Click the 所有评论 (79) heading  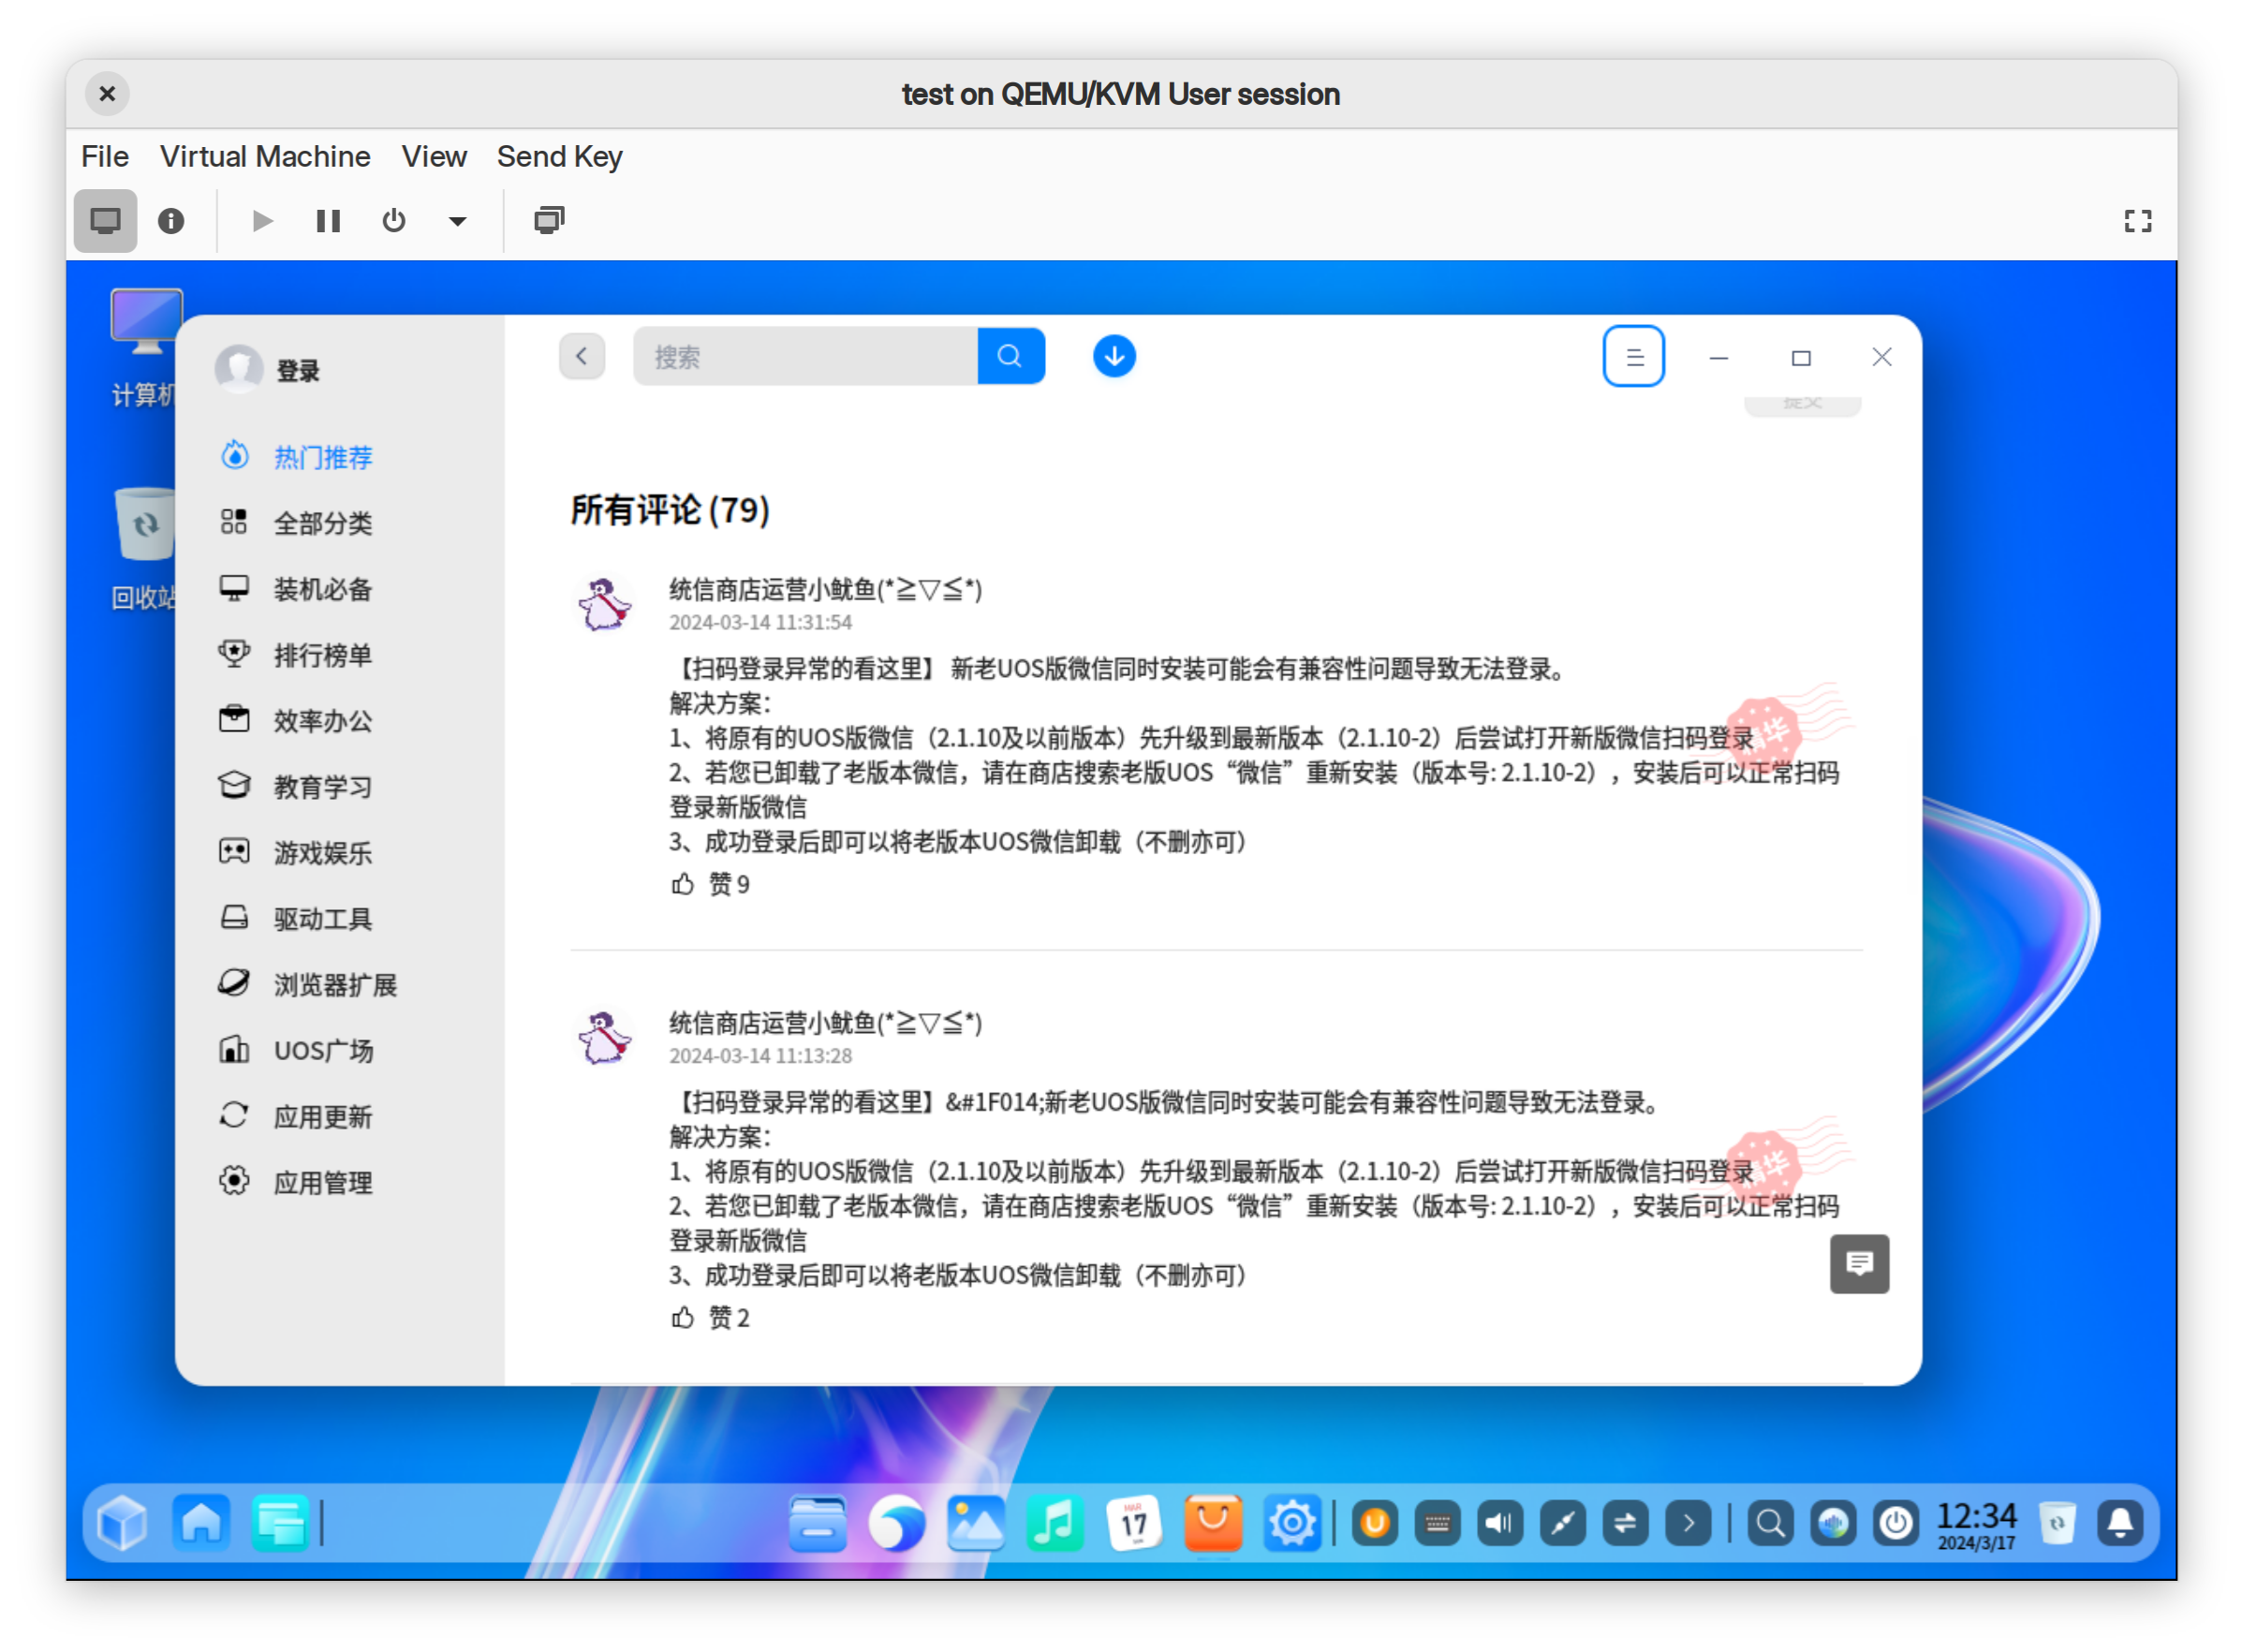pyautogui.click(x=670, y=510)
